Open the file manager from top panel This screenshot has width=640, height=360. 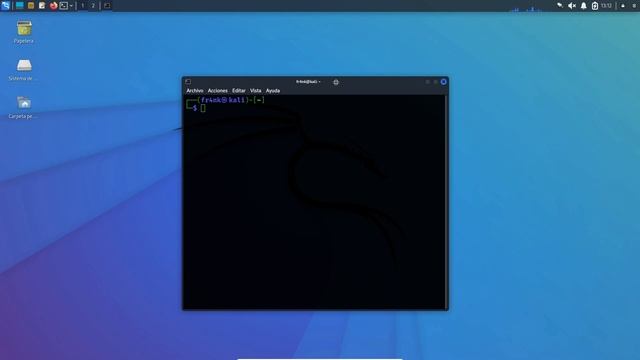click(31, 5)
